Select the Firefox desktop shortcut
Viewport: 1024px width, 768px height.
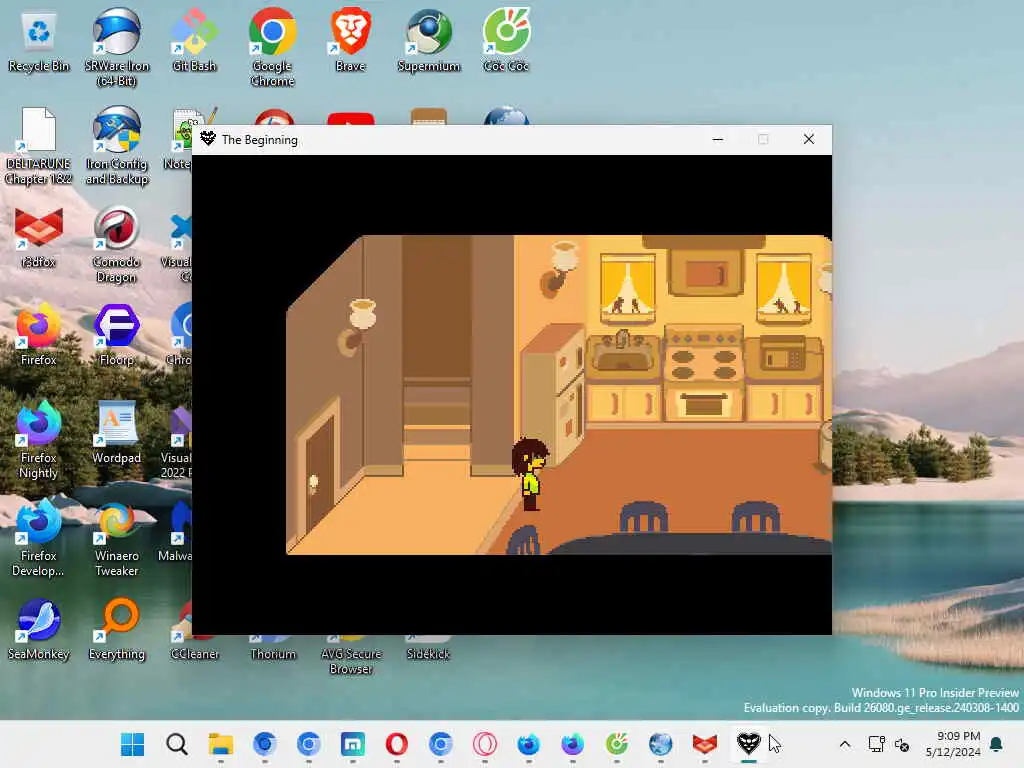coord(39,336)
